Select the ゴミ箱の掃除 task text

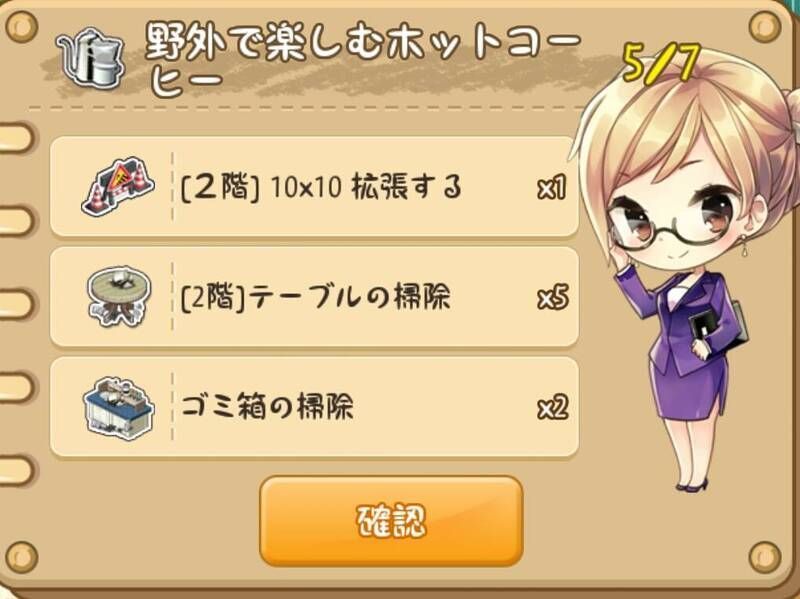point(267,407)
